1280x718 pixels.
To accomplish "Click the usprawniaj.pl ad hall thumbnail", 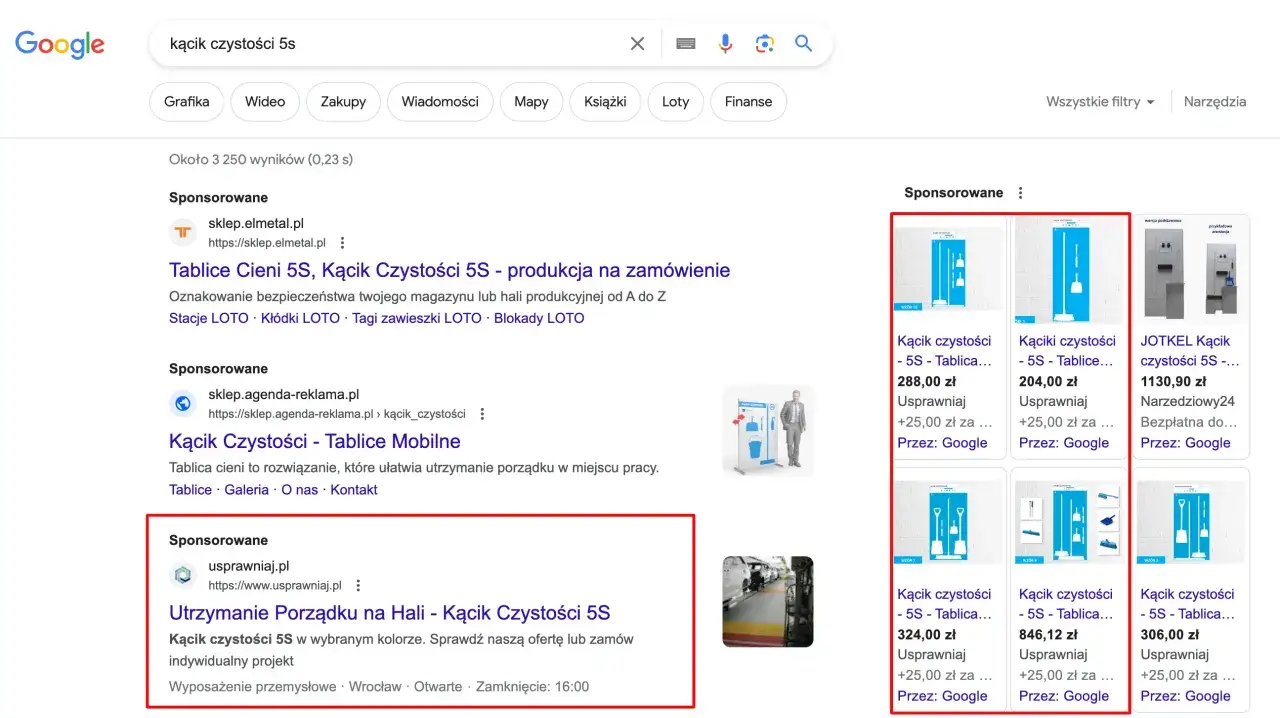I will [x=768, y=602].
